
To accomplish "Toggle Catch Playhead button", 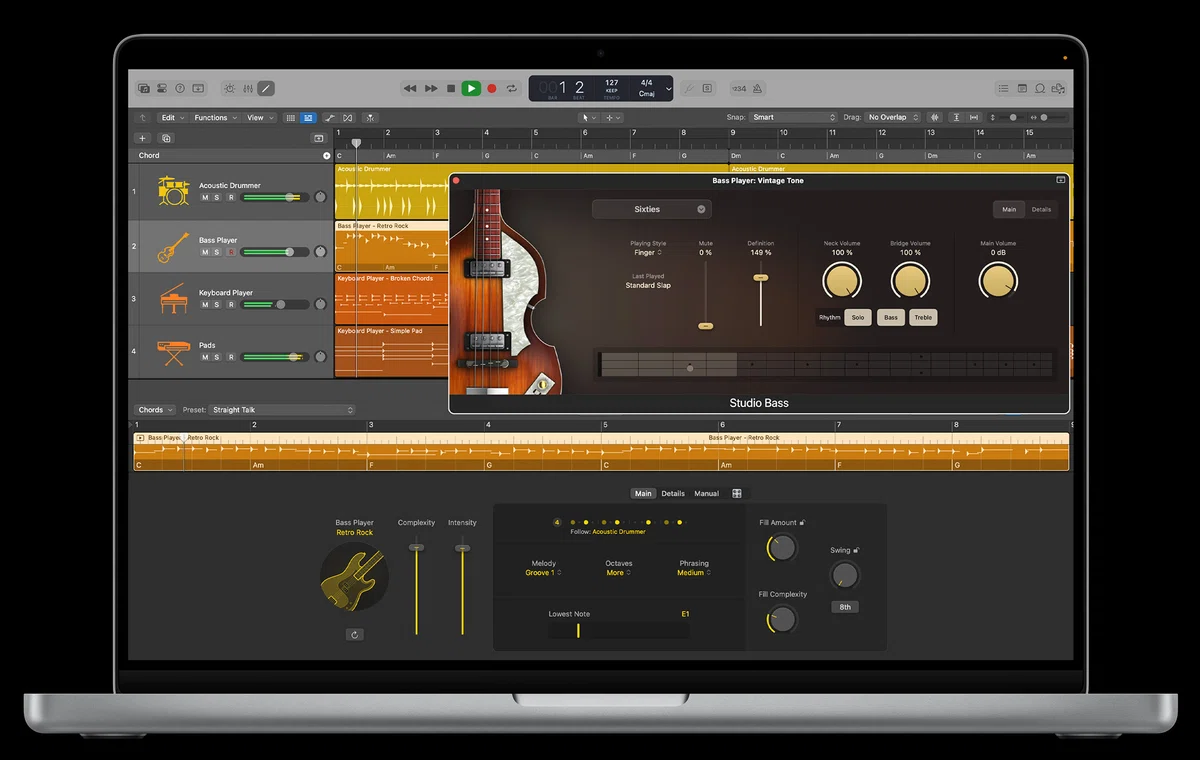I will click(x=370, y=117).
